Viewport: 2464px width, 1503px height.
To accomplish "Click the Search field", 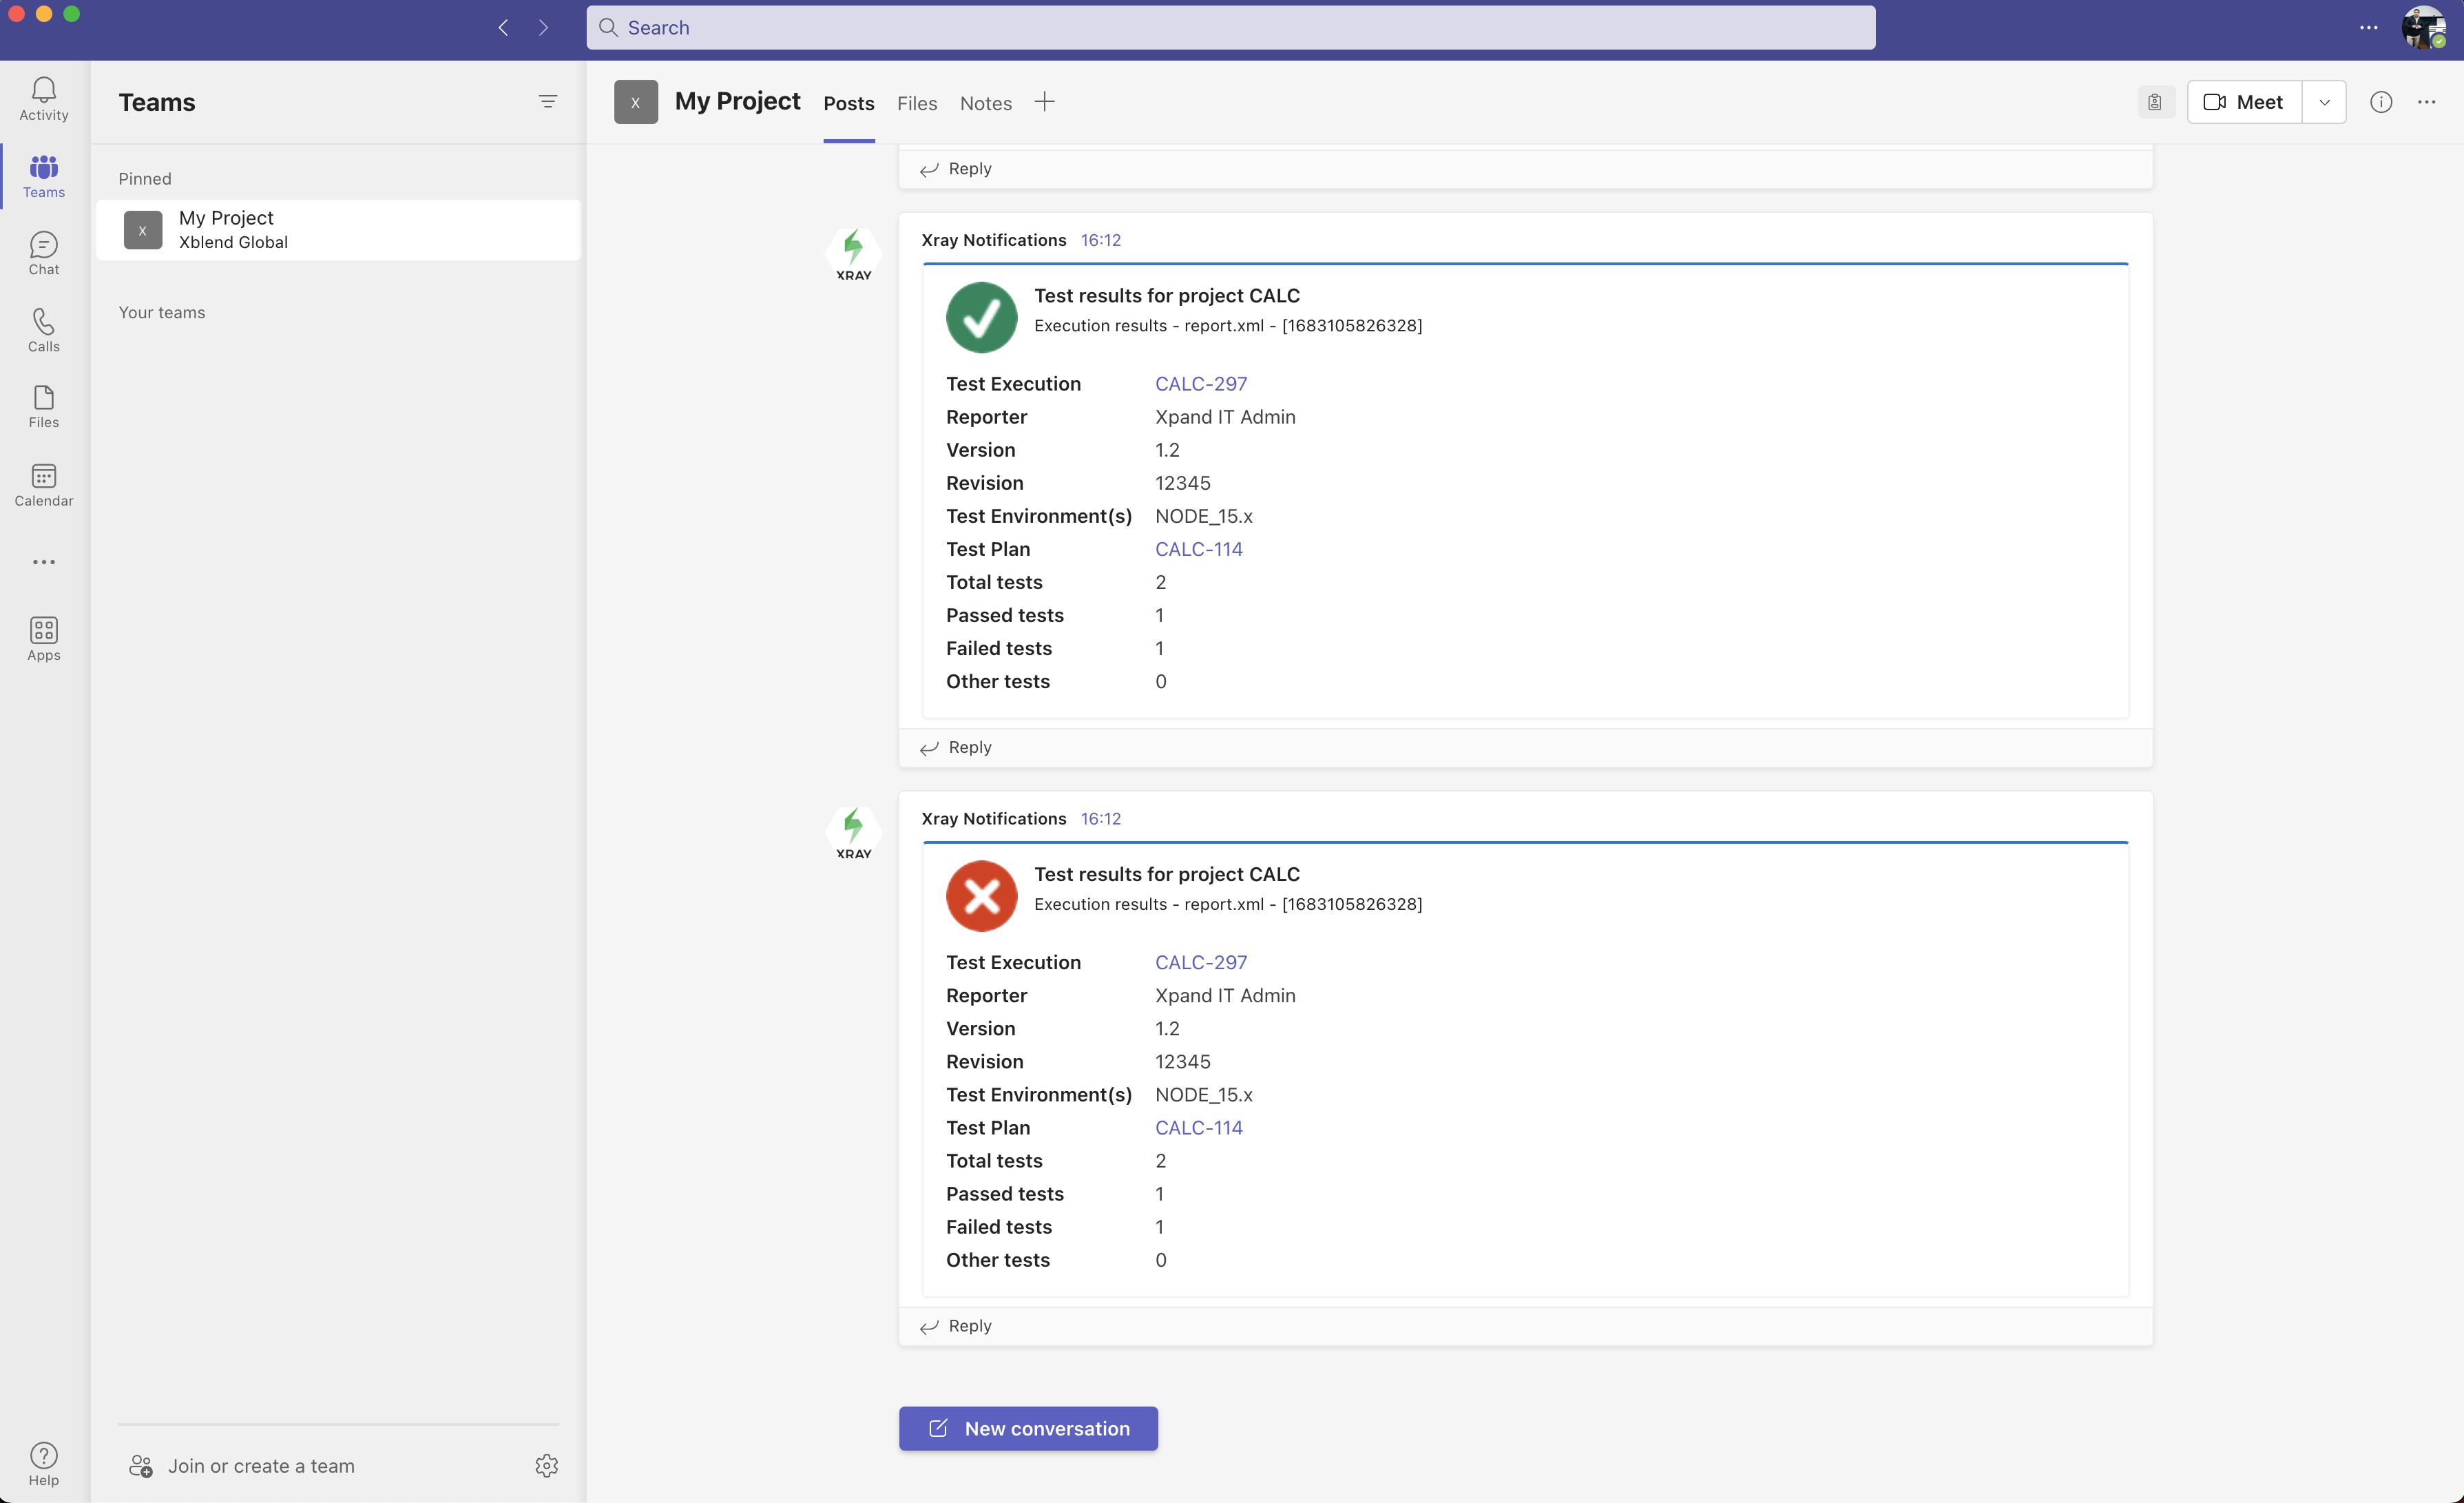I will (x=1230, y=28).
